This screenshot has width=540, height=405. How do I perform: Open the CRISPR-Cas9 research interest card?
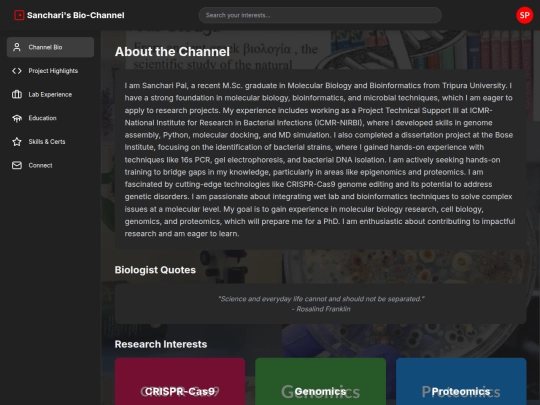pos(180,381)
